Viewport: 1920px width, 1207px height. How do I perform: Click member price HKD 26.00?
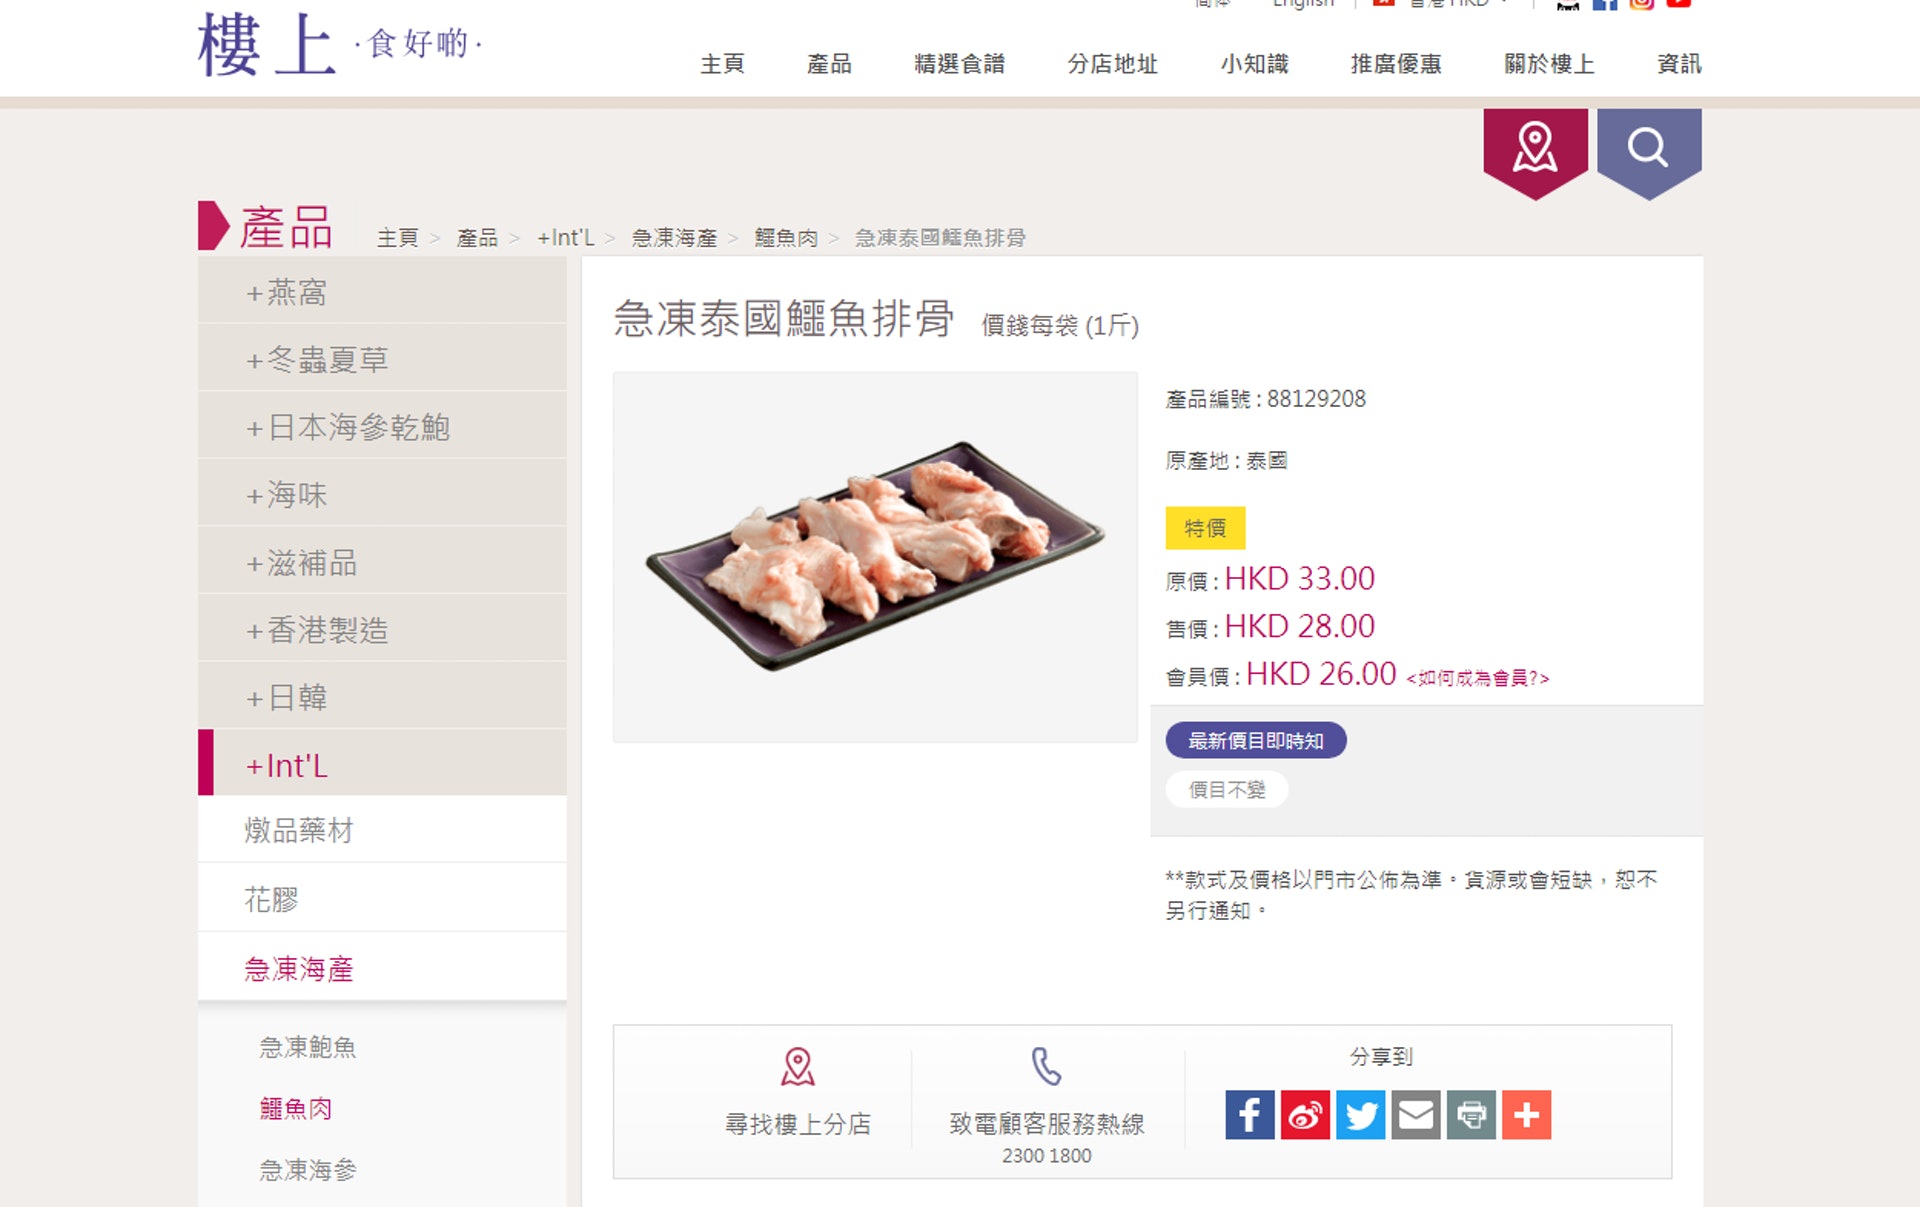coord(1321,674)
